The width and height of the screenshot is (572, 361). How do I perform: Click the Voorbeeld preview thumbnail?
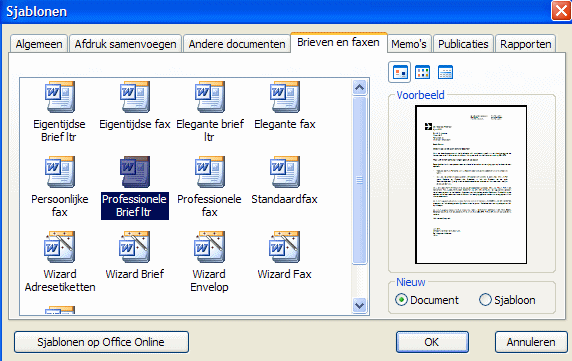[471, 185]
